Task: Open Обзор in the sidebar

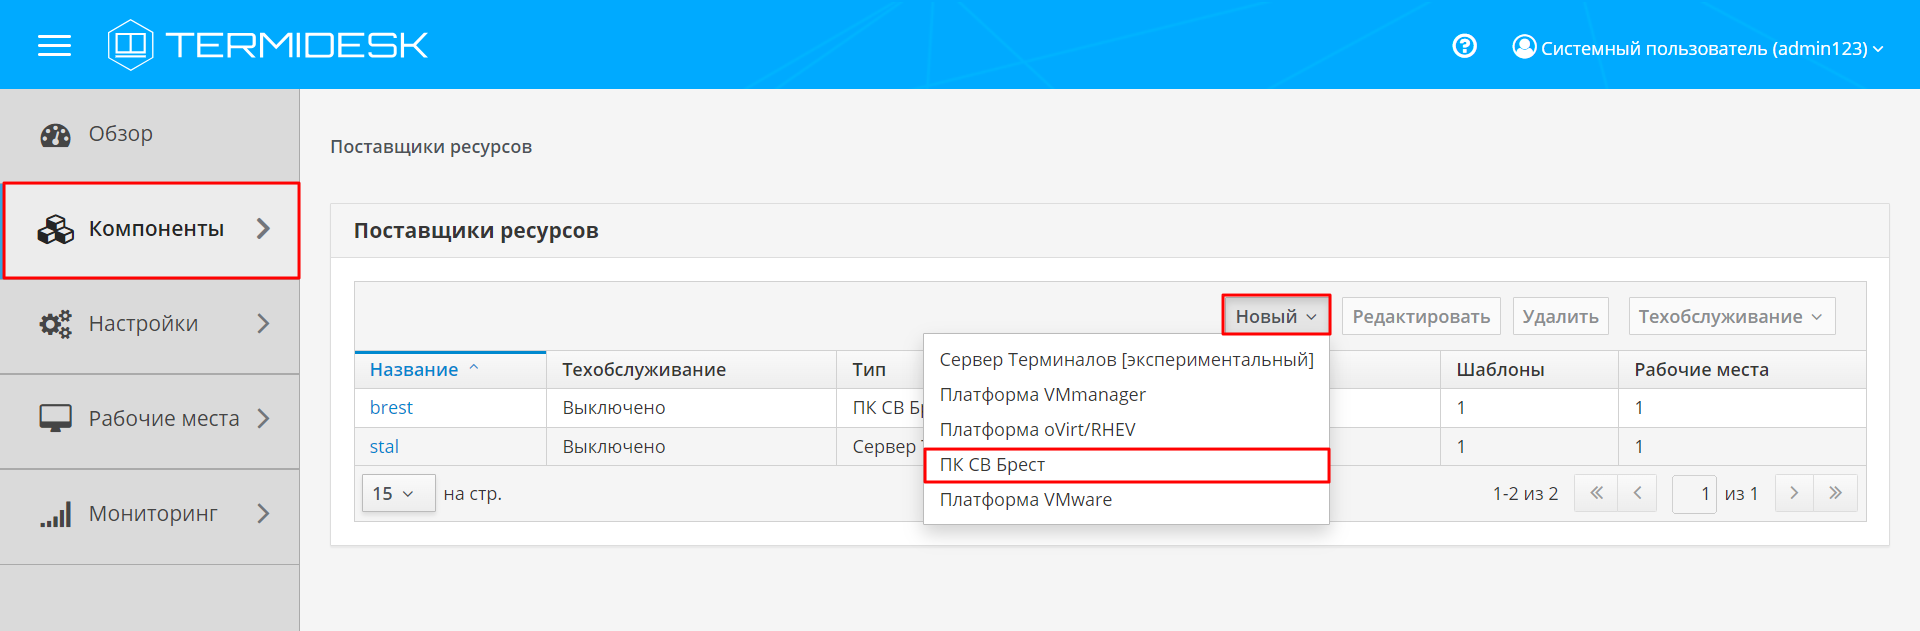Action: (150, 135)
